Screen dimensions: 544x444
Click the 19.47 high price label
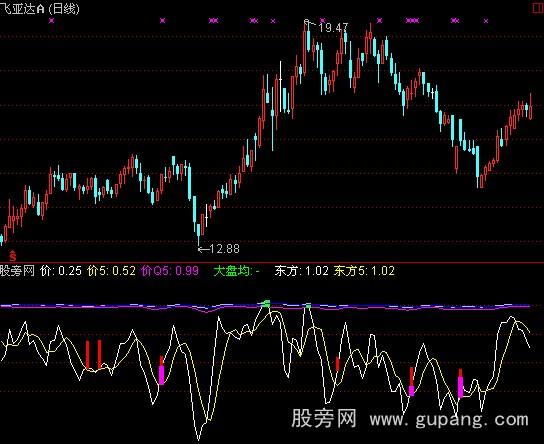[333, 28]
